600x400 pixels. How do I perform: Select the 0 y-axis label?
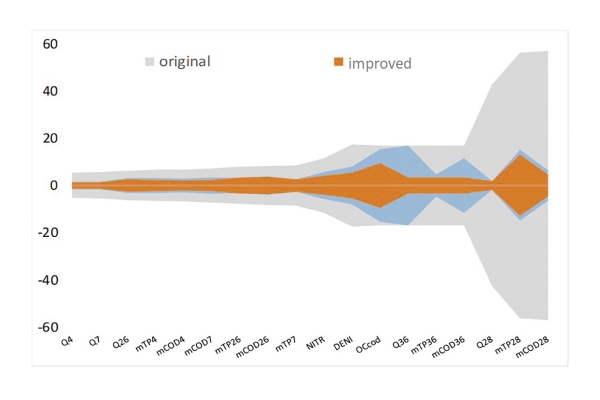tap(55, 186)
